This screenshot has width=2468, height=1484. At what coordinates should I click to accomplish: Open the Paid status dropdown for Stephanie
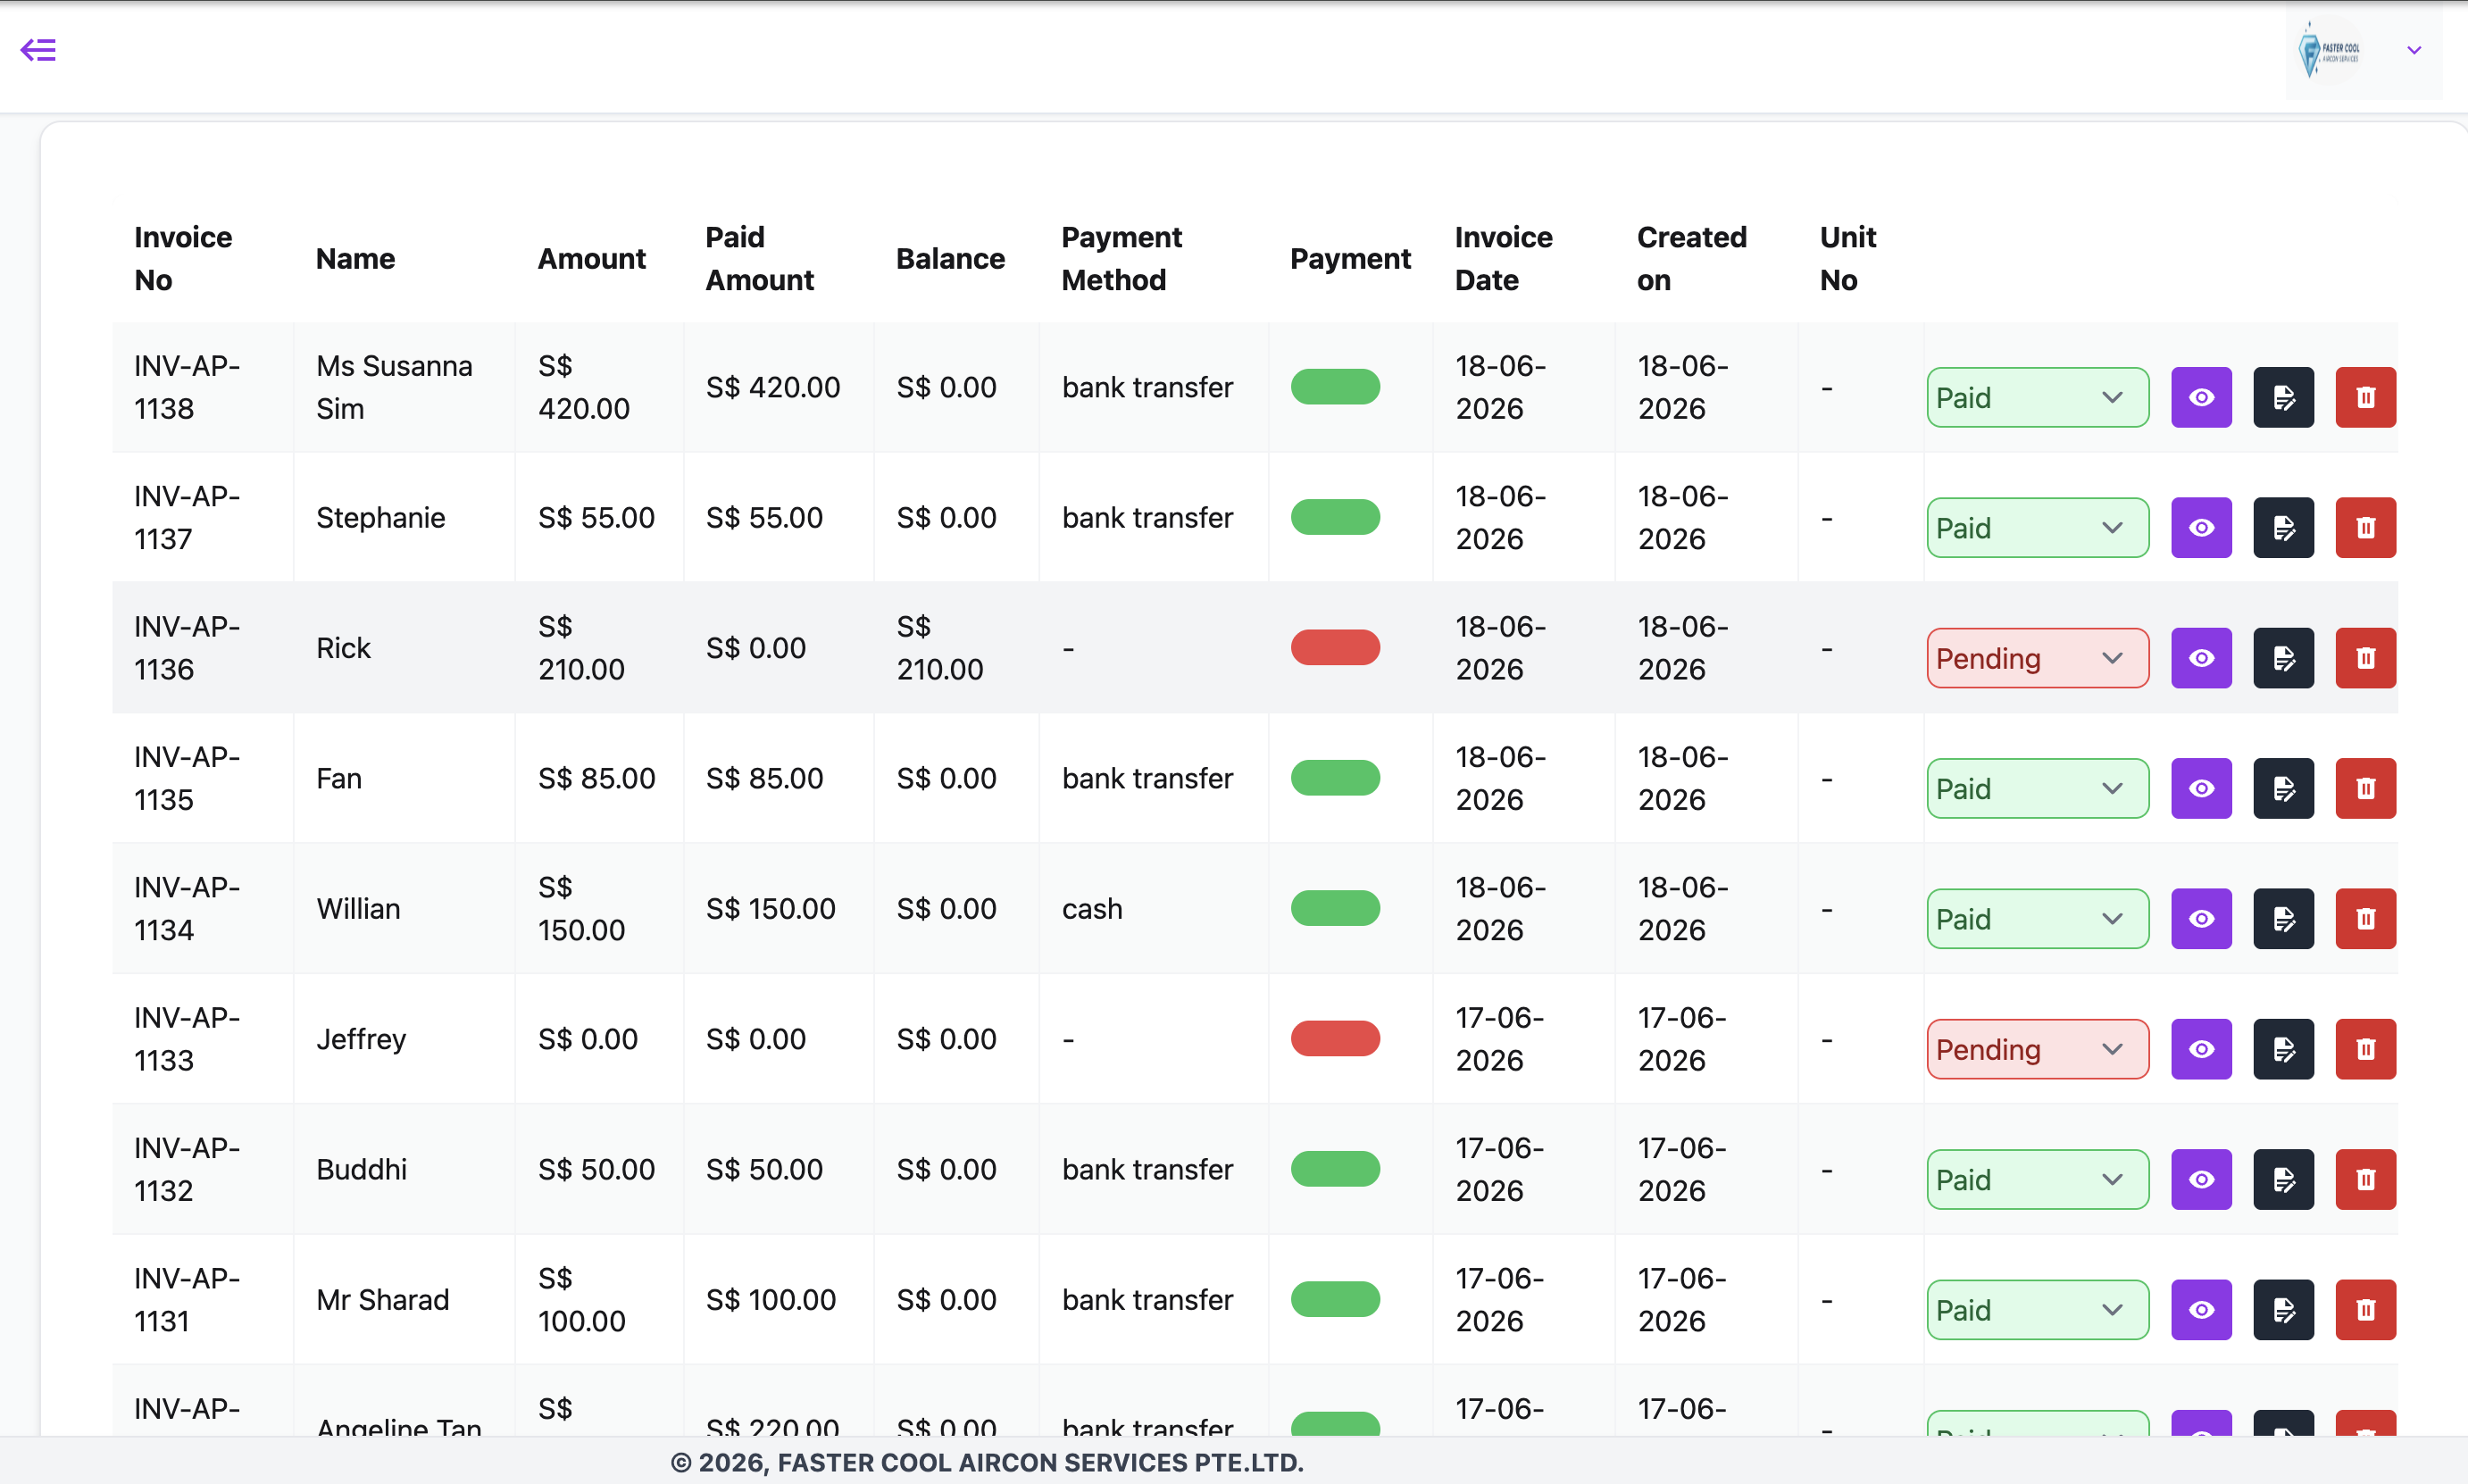[x=2037, y=527]
